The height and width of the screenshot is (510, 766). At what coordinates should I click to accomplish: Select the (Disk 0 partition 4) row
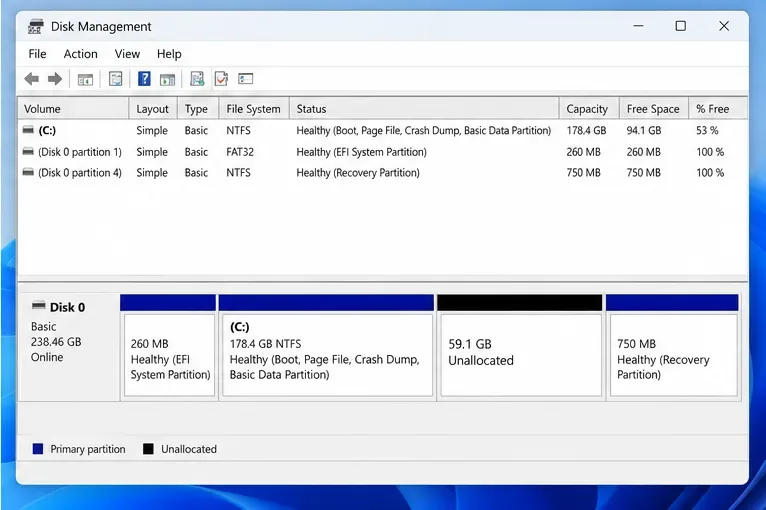[383, 172]
